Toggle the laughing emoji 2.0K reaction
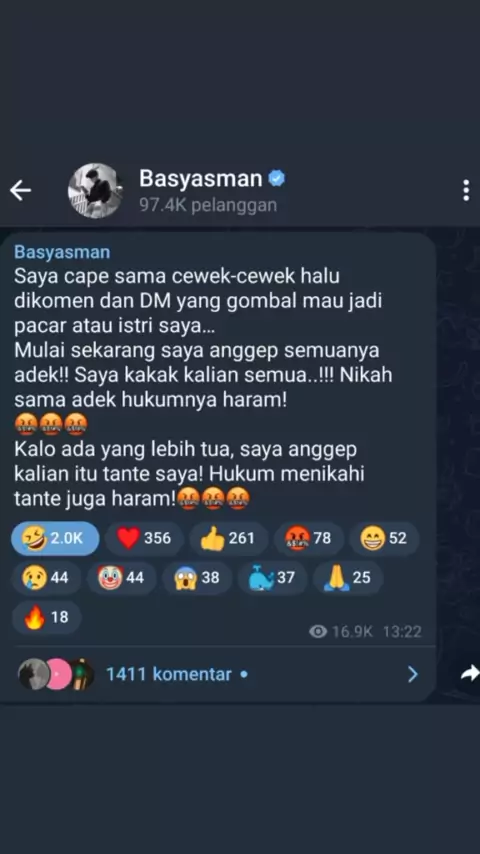Image resolution: width=480 pixels, height=854 pixels. (x=55, y=538)
